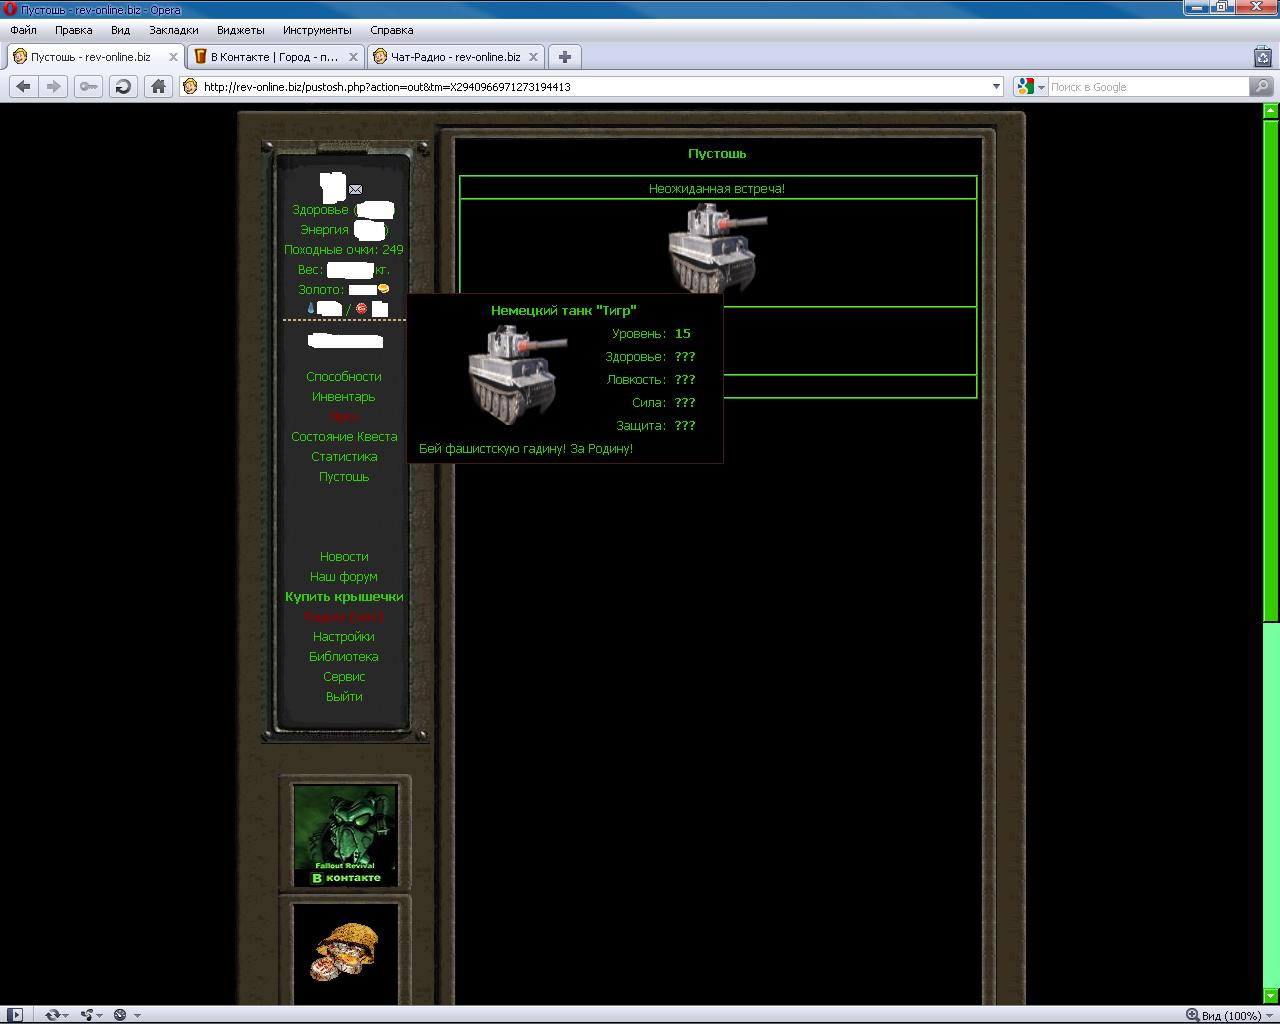Switch to the В Контакте tab
Screen dimensions: 1280x1024
tap(275, 57)
